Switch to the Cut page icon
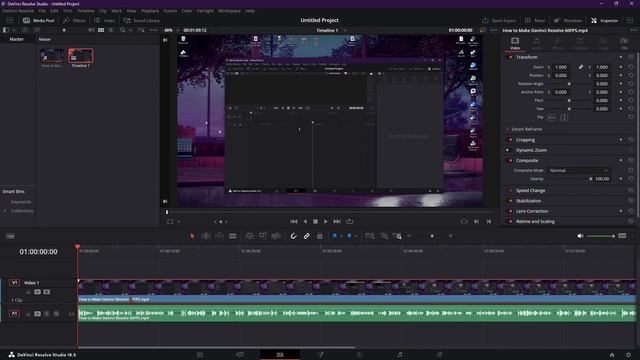 coord(240,355)
